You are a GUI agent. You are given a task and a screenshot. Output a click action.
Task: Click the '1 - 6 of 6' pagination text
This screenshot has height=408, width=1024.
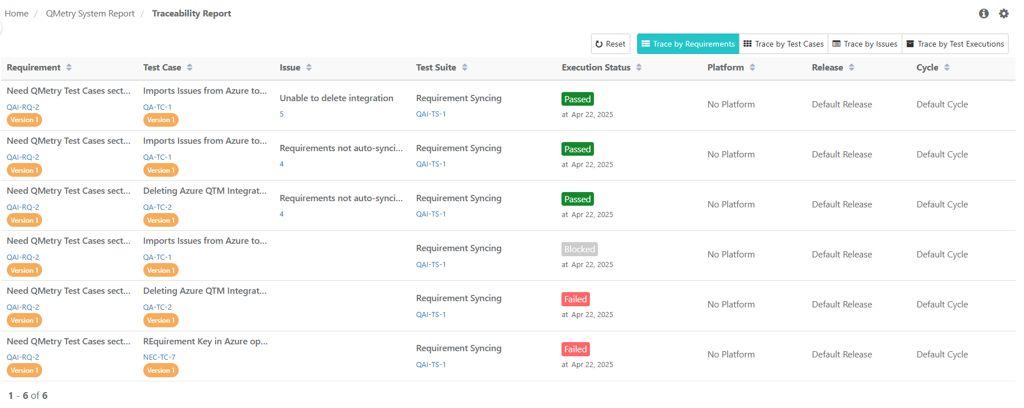coord(28,396)
